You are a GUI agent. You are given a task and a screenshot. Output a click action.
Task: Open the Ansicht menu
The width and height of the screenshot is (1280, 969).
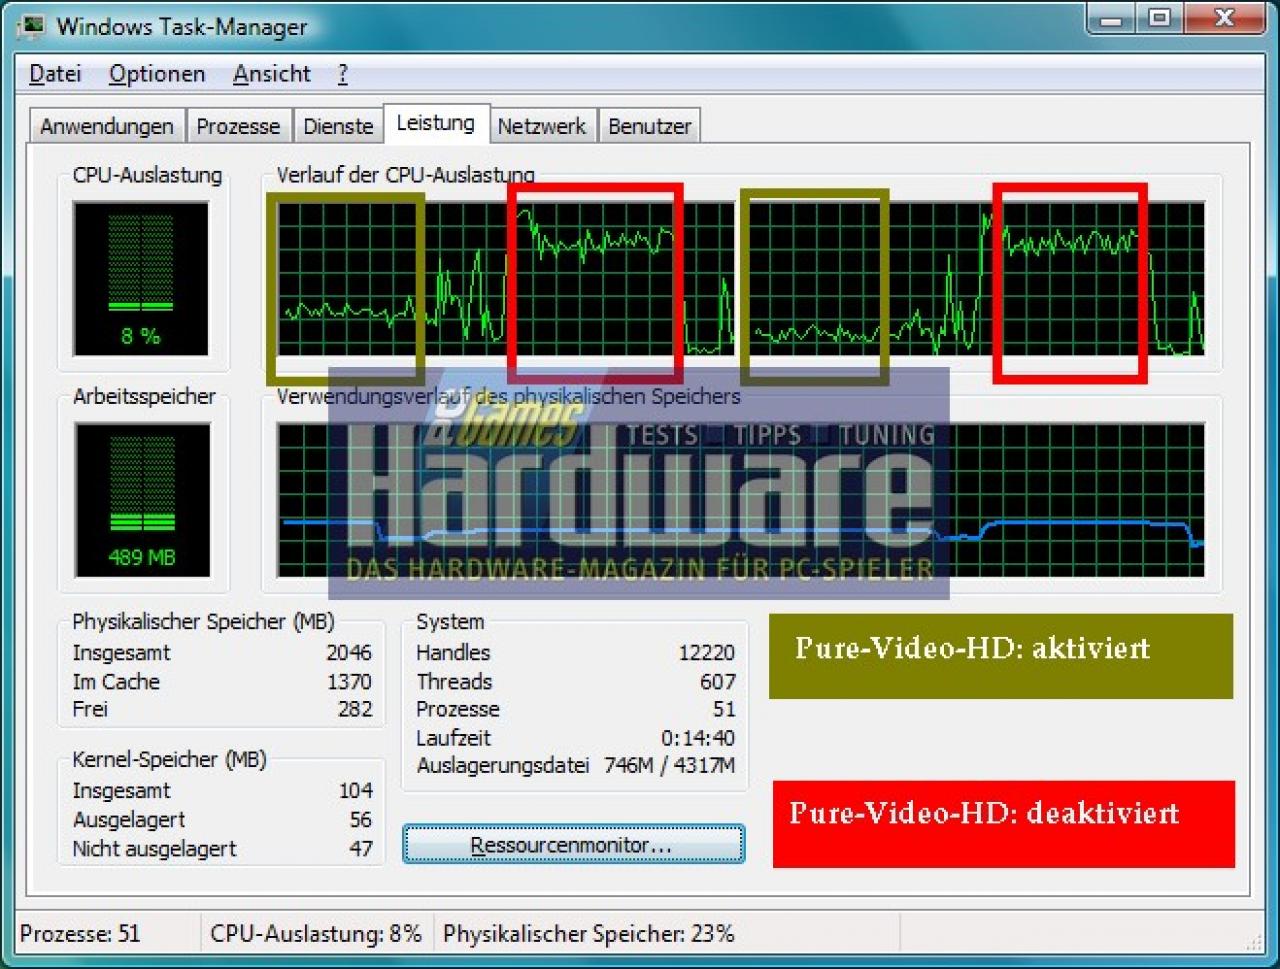[272, 74]
